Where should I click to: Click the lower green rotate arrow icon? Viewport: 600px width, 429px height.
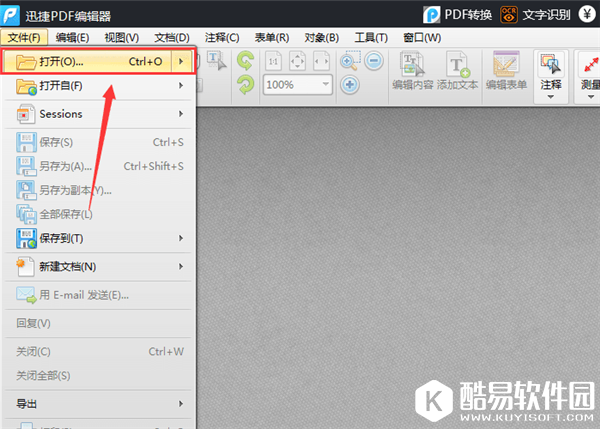coord(245,85)
